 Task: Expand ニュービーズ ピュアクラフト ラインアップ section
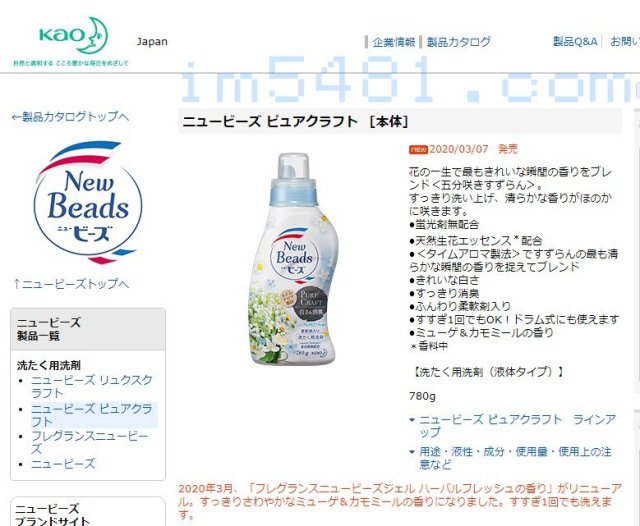(513, 426)
